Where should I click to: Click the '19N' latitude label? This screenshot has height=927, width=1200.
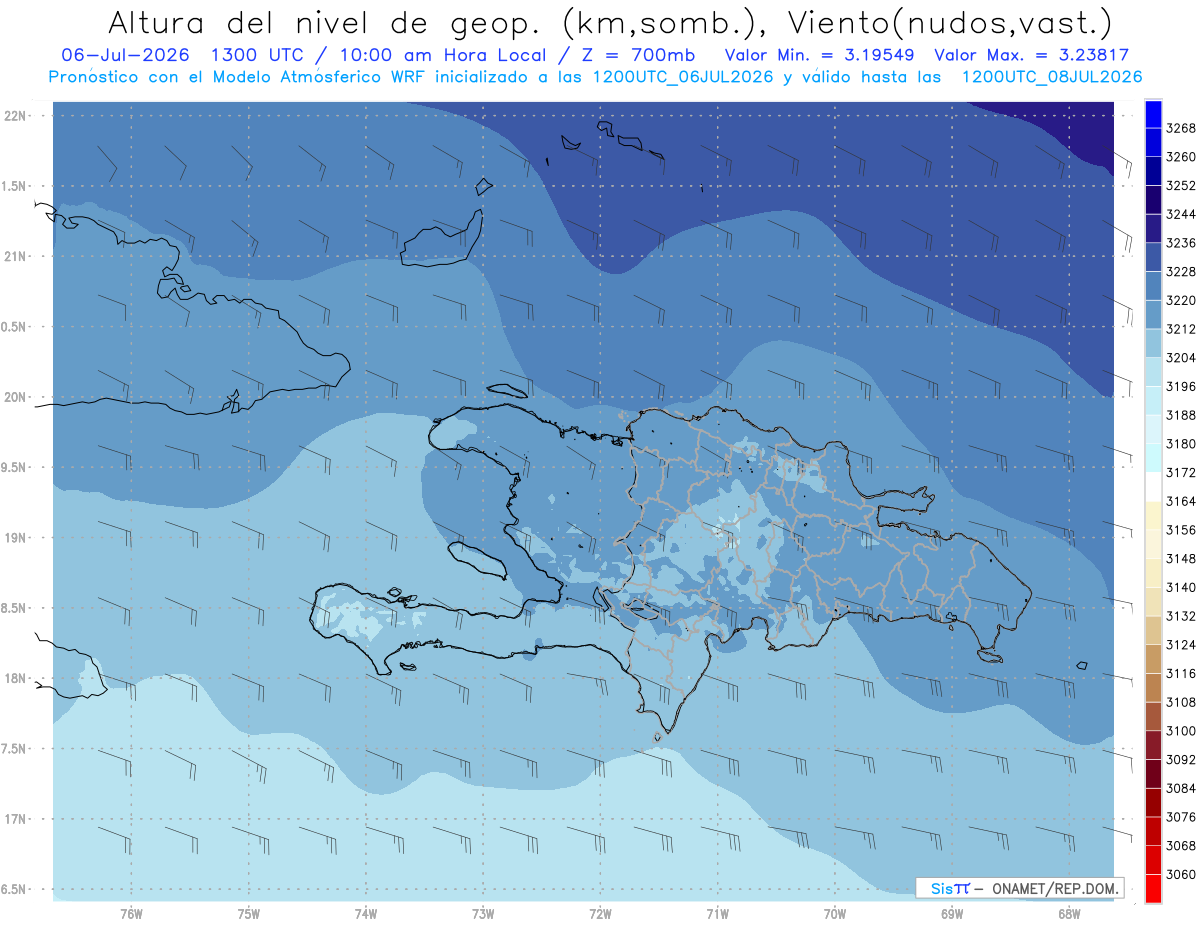[x=17, y=537]
